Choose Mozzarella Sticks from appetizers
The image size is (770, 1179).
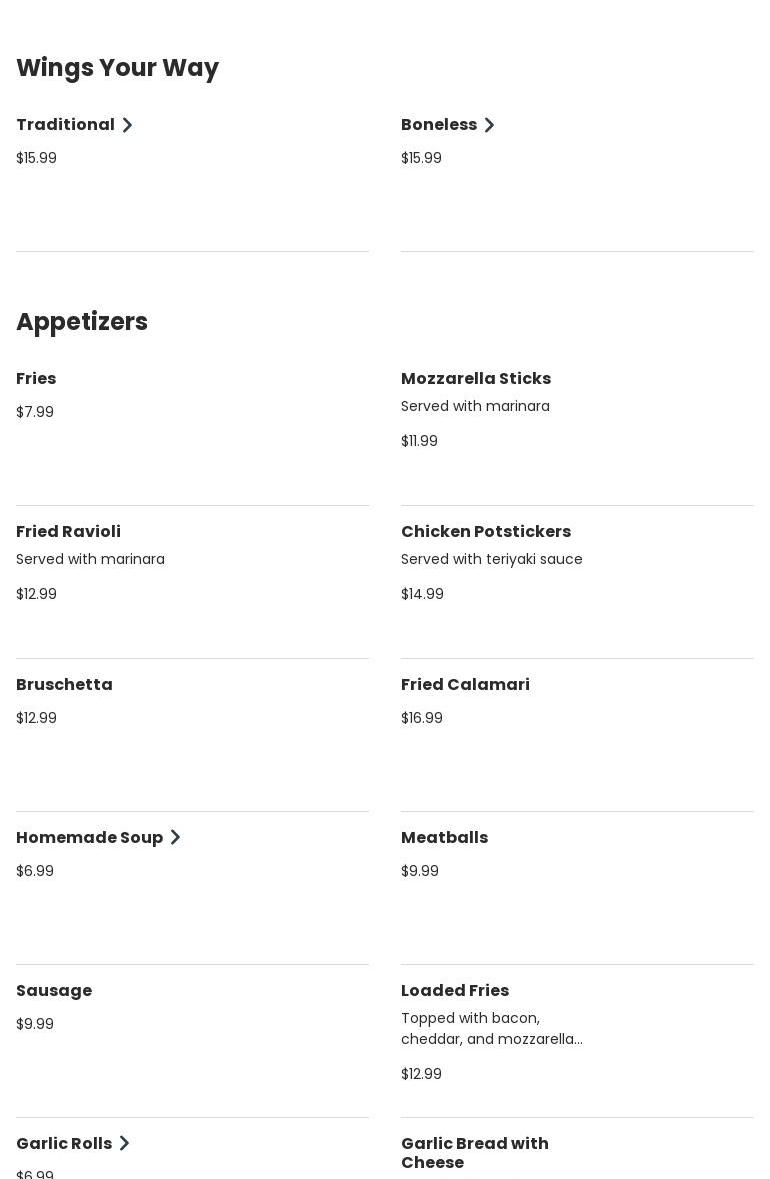coord(476,379)
